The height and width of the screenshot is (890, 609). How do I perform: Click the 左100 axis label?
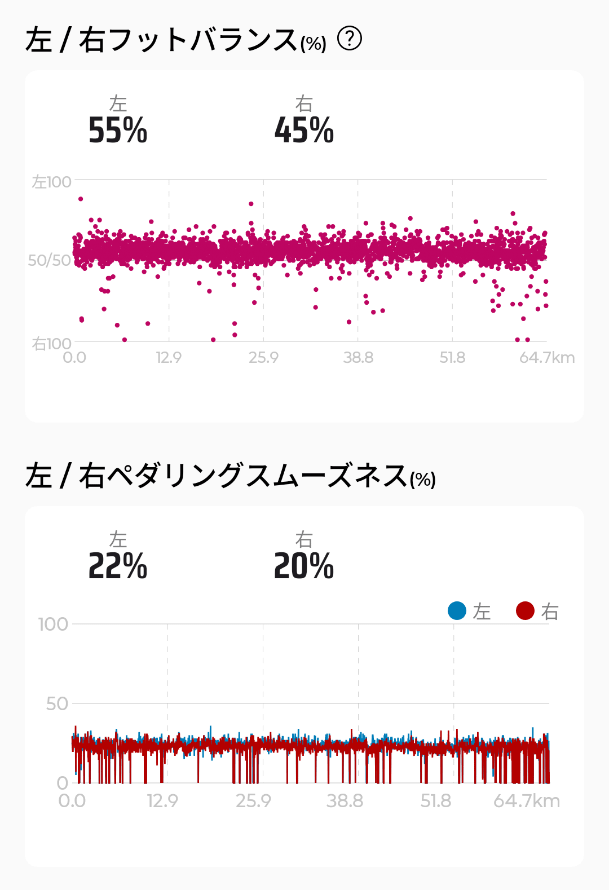[51, 182]
